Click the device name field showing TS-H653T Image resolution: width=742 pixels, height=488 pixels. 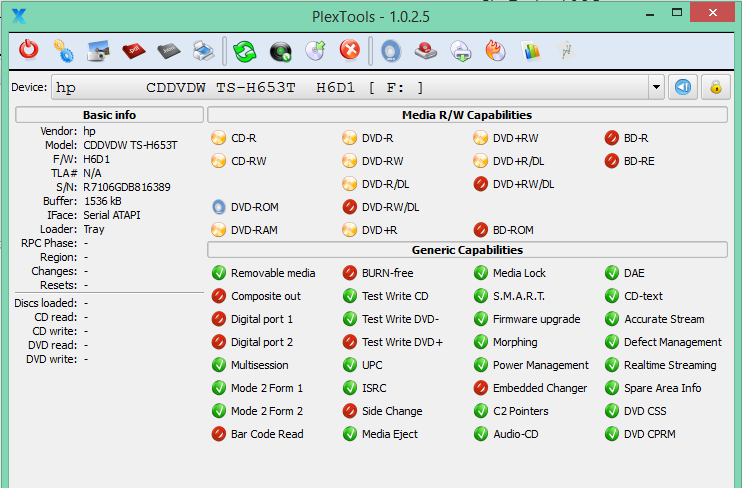(x=350, y=87)
